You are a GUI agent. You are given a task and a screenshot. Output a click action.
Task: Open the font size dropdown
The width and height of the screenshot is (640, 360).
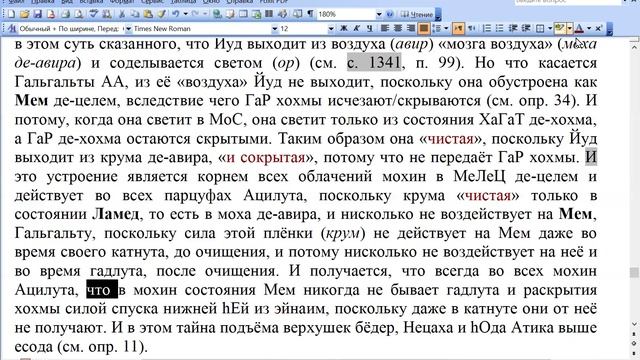tap(331, 29)
